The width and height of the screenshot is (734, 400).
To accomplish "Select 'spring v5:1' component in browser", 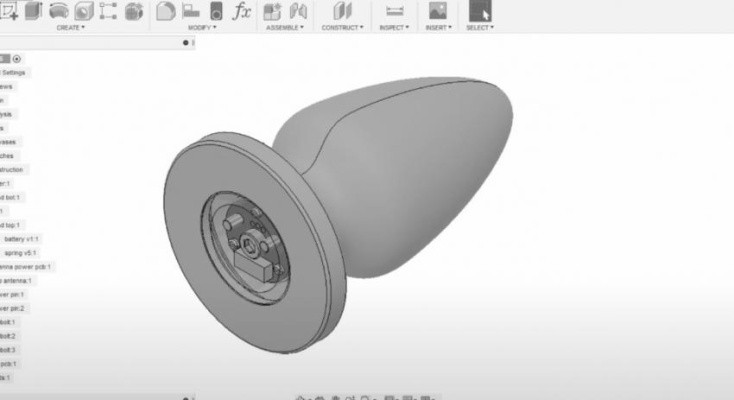I will (x=20, y=253).
